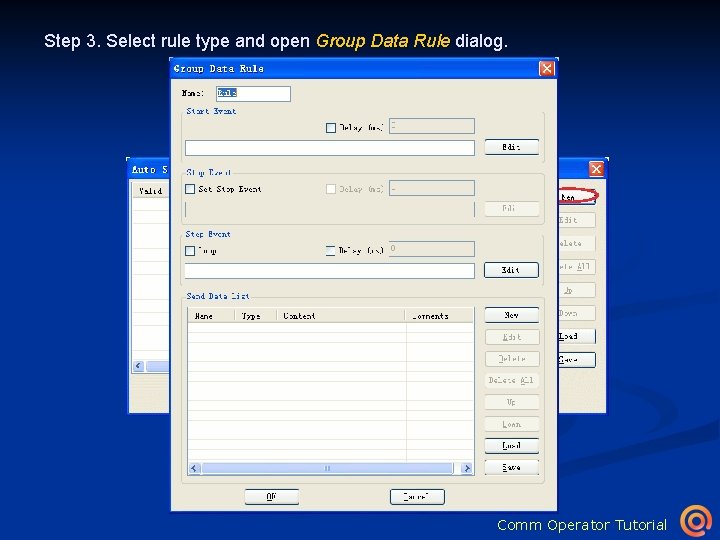Image resolution: width=720 pixels, height=540 pixels.
Task: Click Load button in the background window
Action: [x=577, y=336]
